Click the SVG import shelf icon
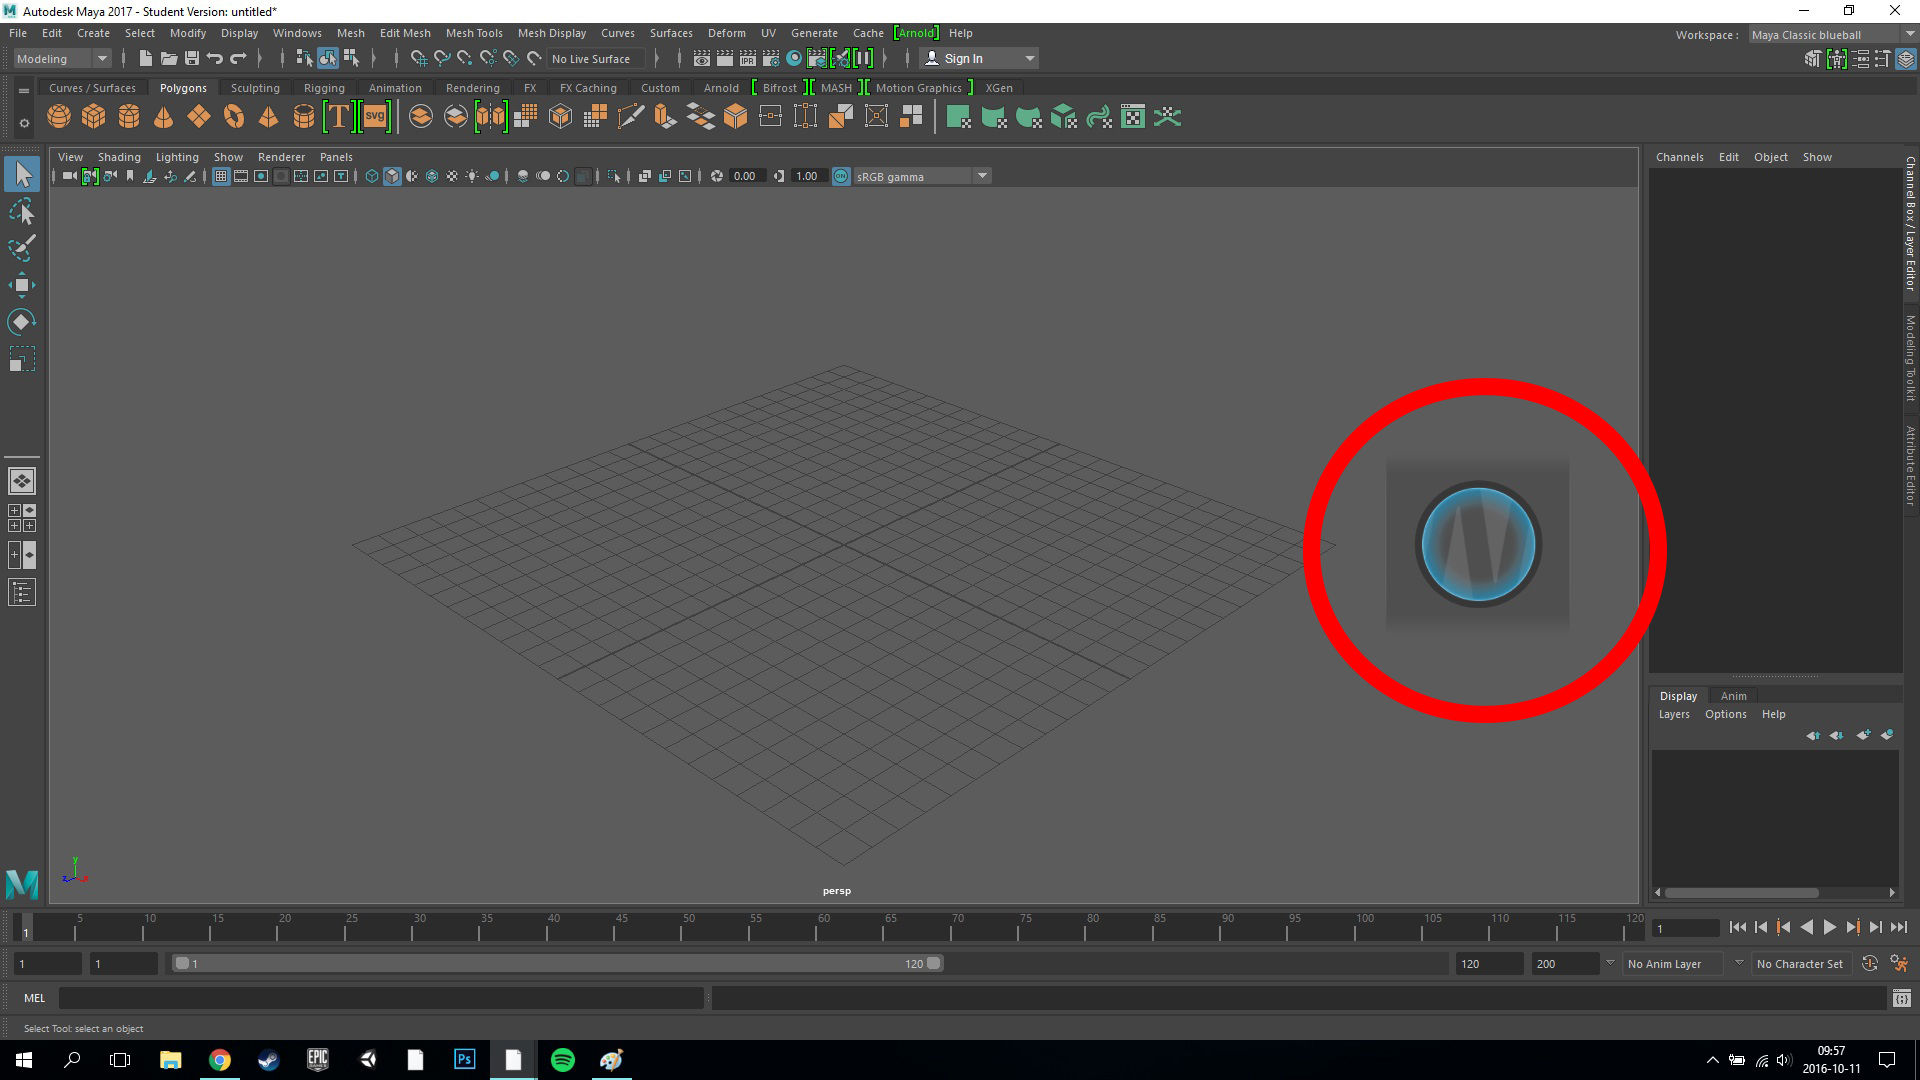Viewport: 1920px width, 1080px height. point(374,117)
